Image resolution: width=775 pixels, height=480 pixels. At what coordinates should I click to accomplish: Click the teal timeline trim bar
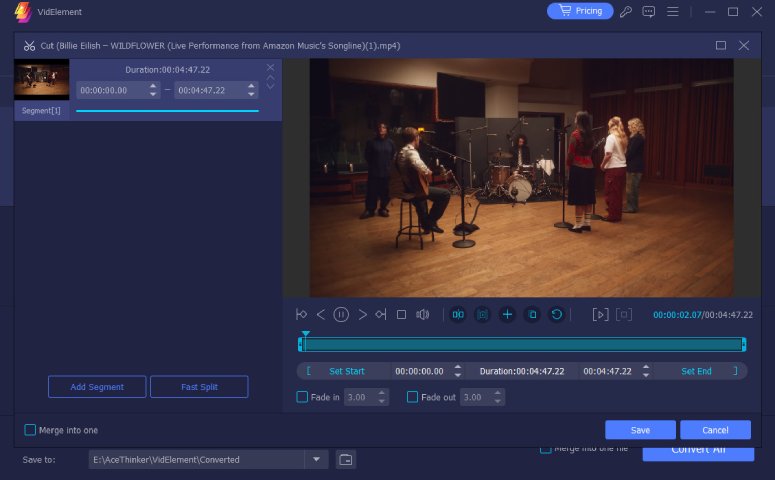pyautogui.click(x=522, y=345)
